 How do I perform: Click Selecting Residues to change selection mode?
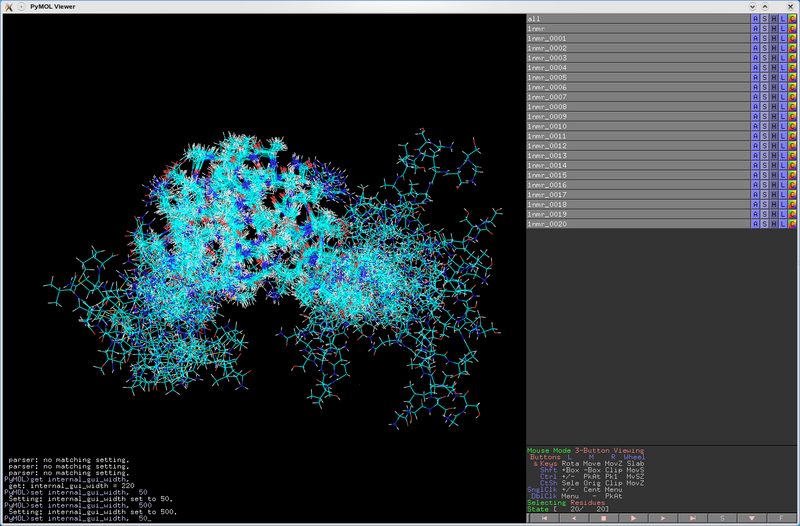coord(560,502)
